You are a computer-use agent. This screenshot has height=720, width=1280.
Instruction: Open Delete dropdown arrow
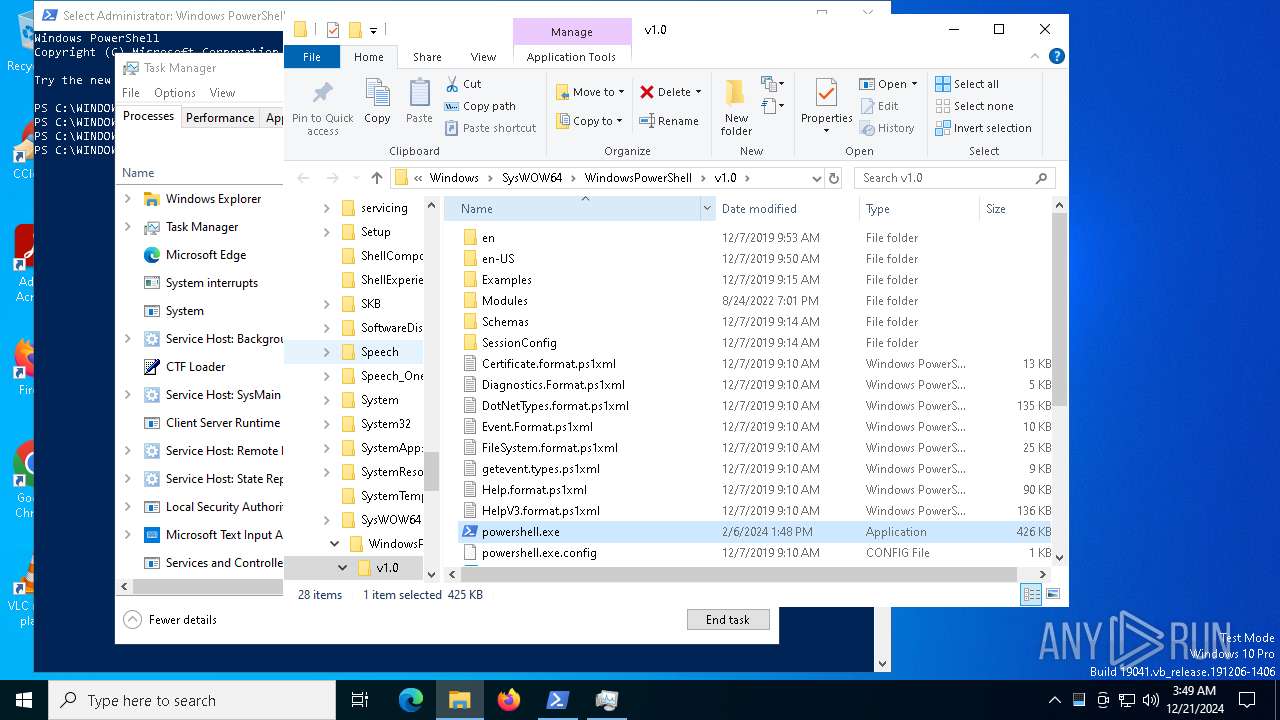click(x=698, y=92)
